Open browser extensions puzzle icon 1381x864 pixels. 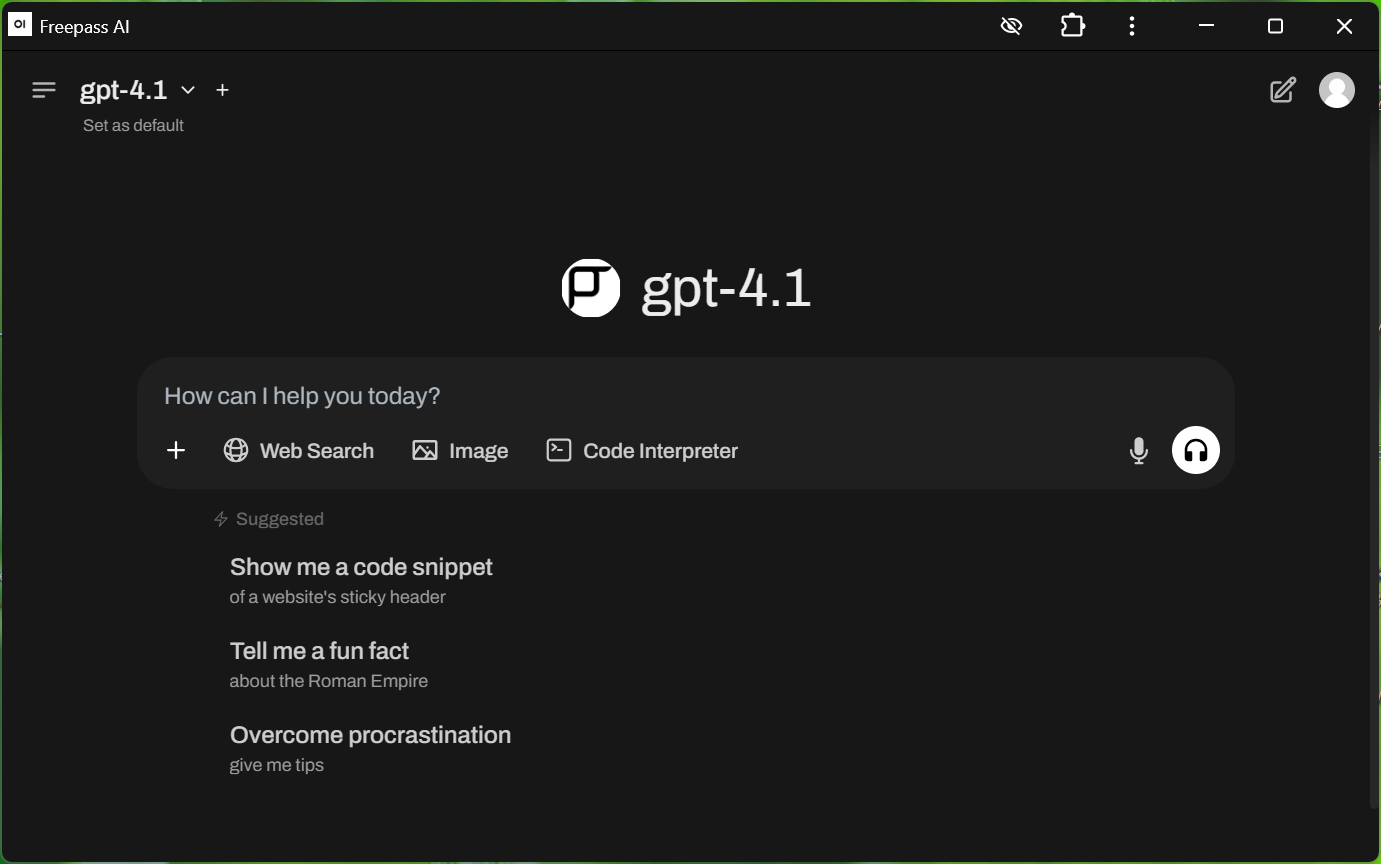click(1073, 26)
